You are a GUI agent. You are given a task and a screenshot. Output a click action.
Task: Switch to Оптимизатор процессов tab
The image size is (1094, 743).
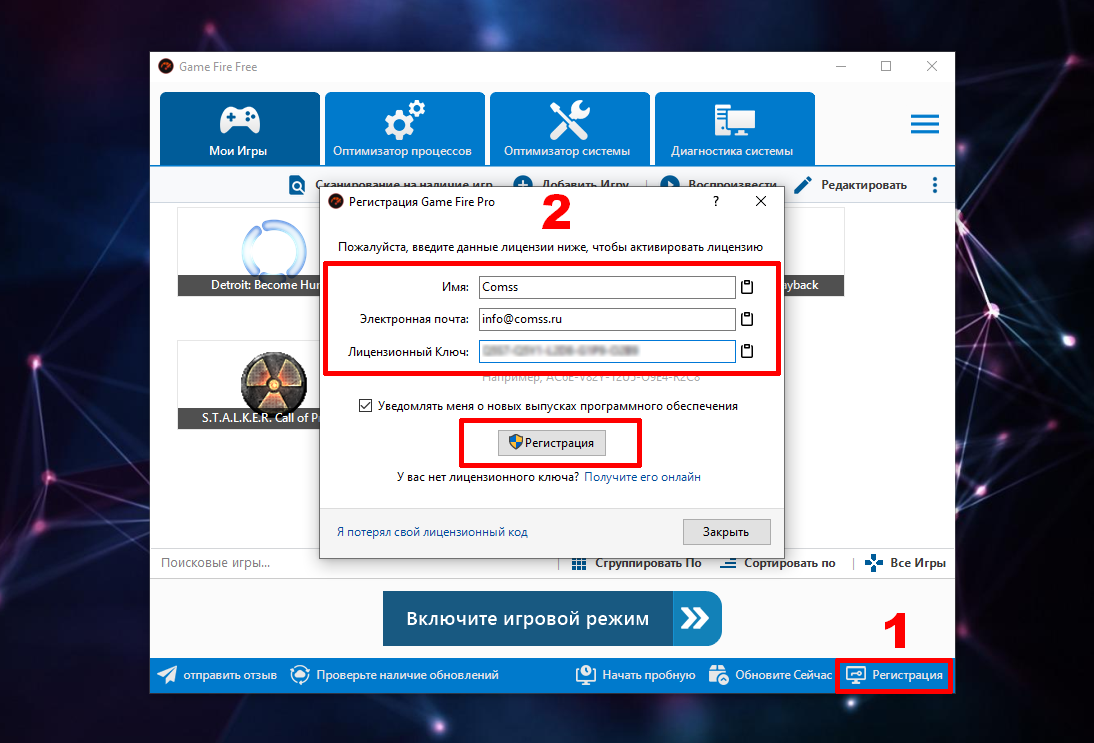point(405,128)
